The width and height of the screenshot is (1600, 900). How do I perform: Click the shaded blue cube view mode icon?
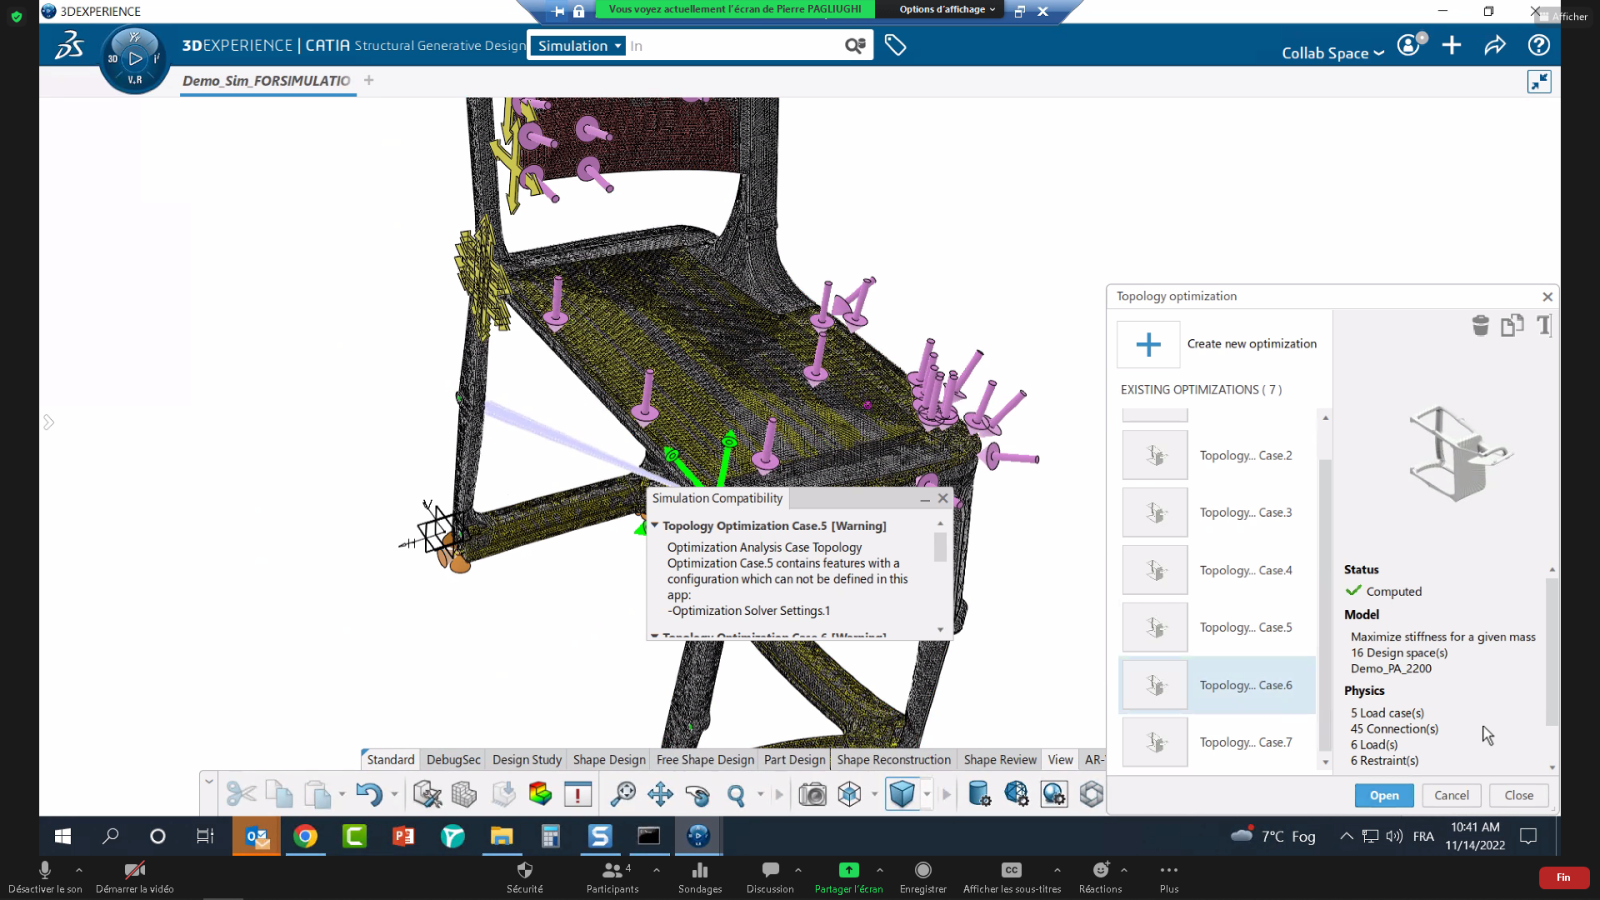tap(902, 794)
